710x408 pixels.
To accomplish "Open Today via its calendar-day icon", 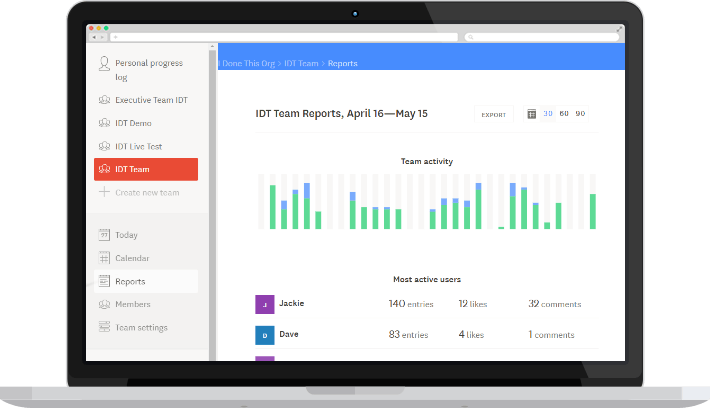I will [104, 235].
